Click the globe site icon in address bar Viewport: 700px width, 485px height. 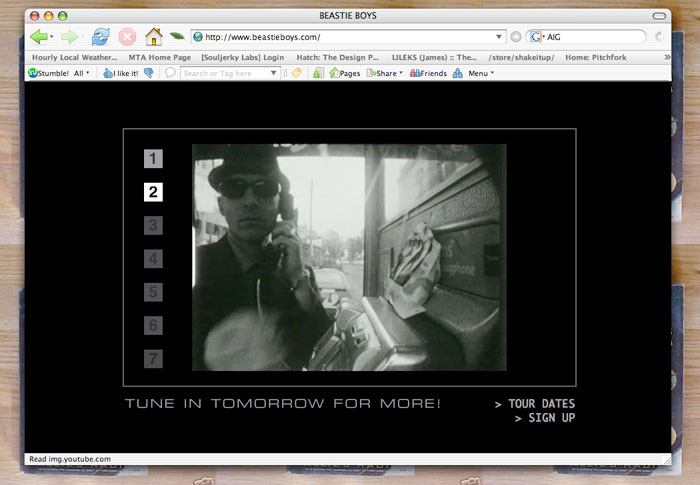tap(198, 37)
